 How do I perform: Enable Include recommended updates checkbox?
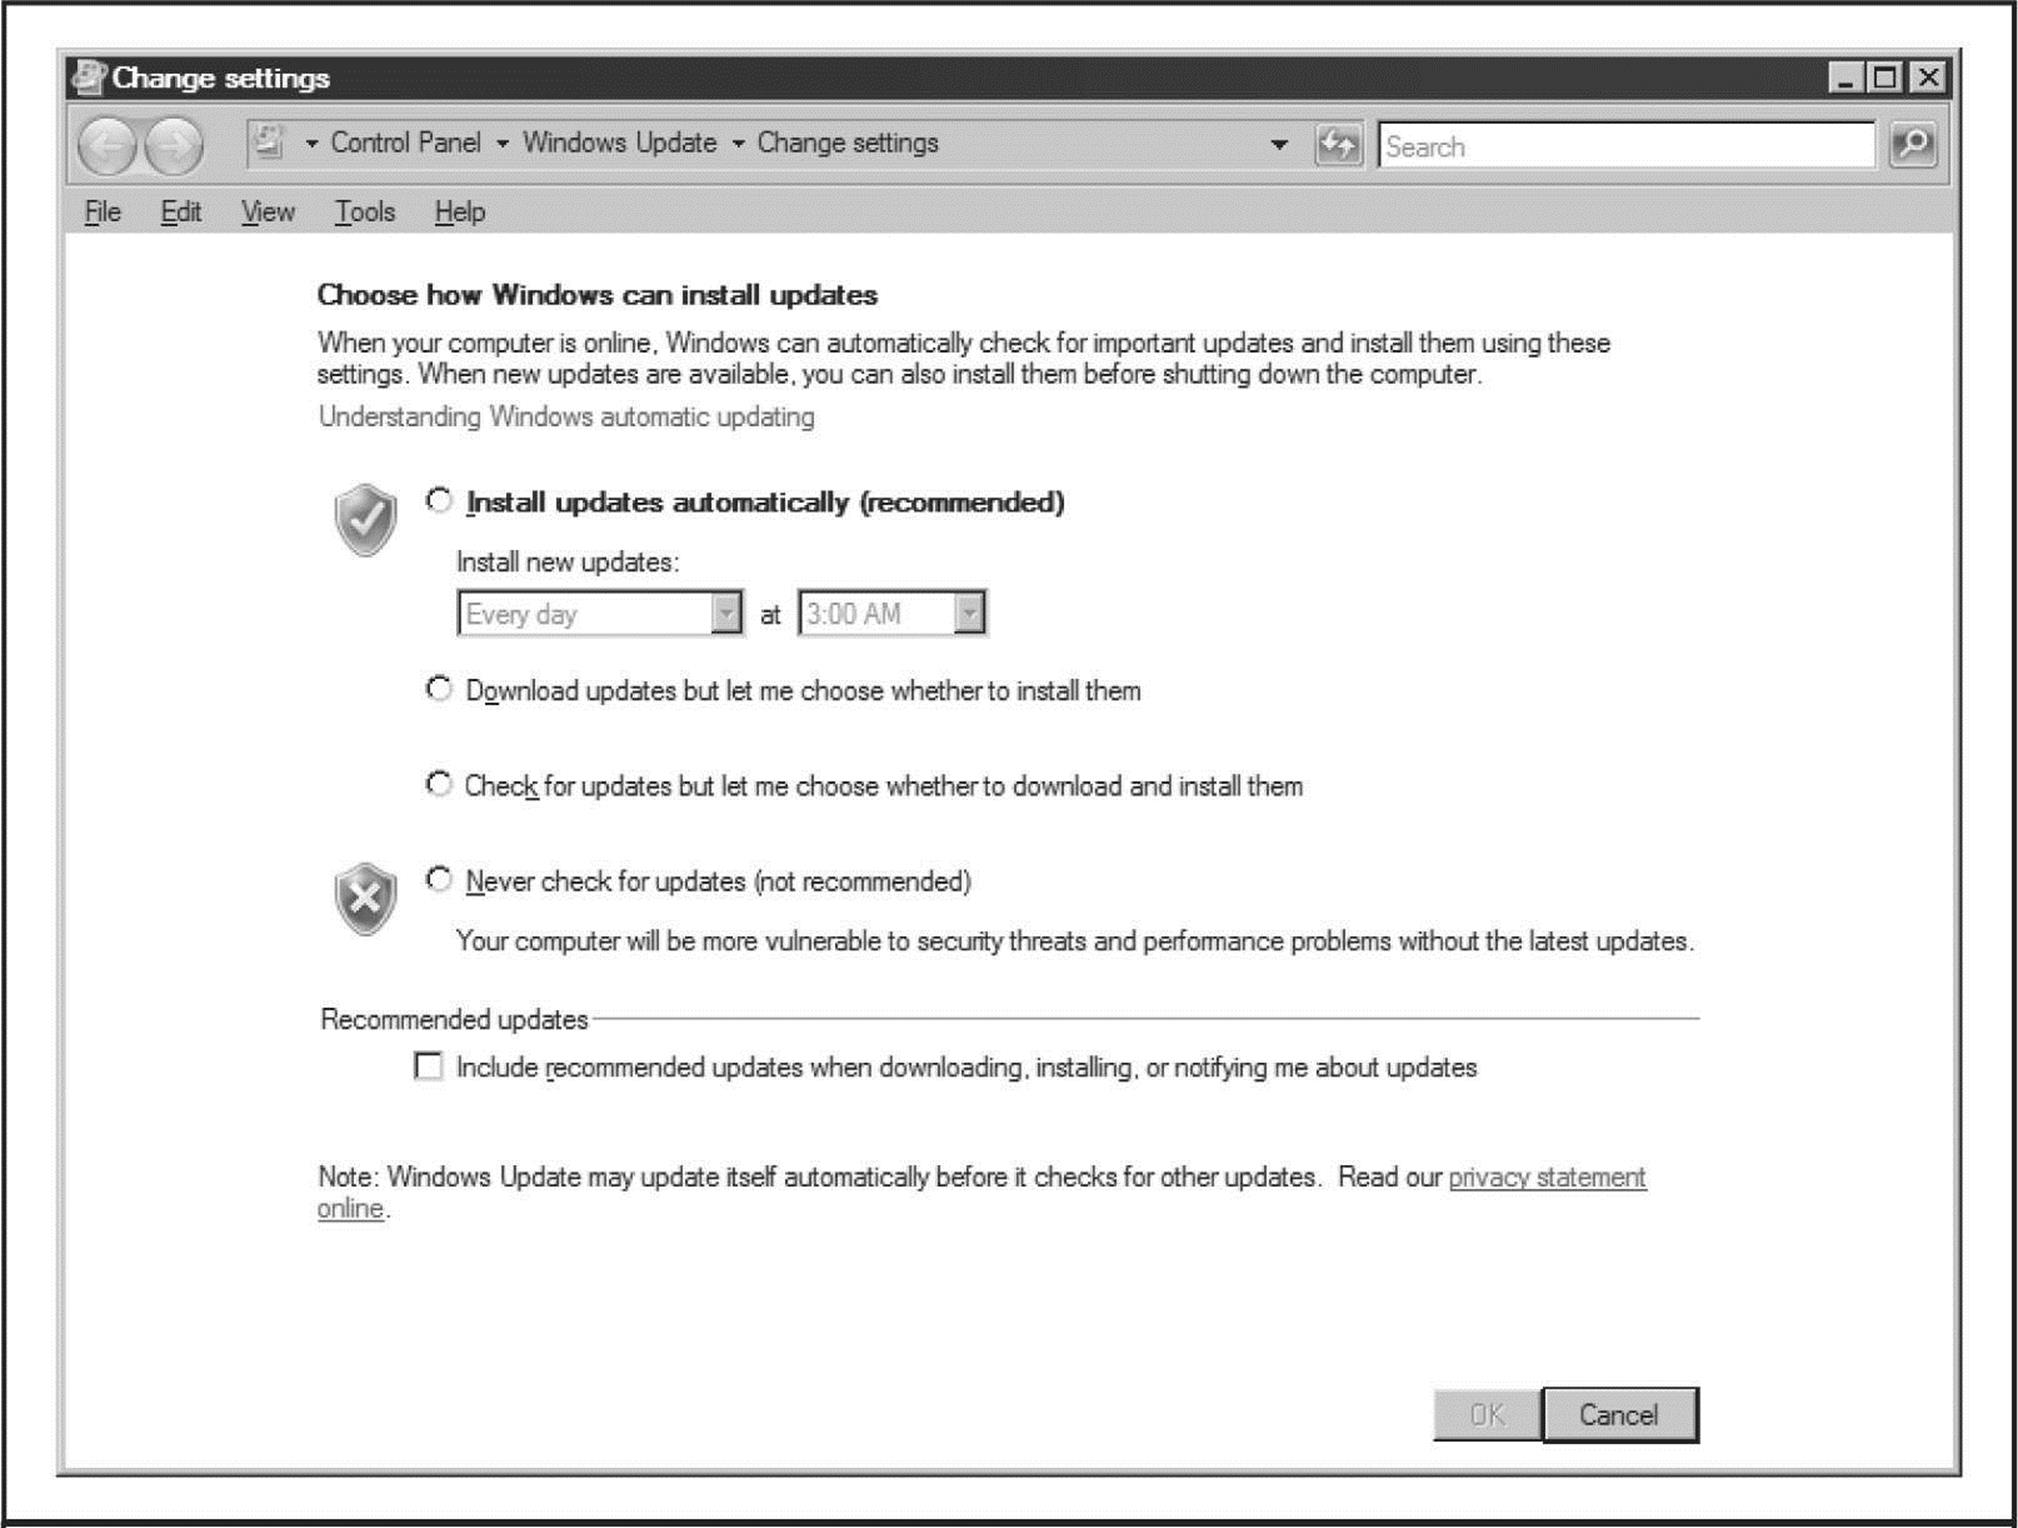click(x=428, y=1066)
